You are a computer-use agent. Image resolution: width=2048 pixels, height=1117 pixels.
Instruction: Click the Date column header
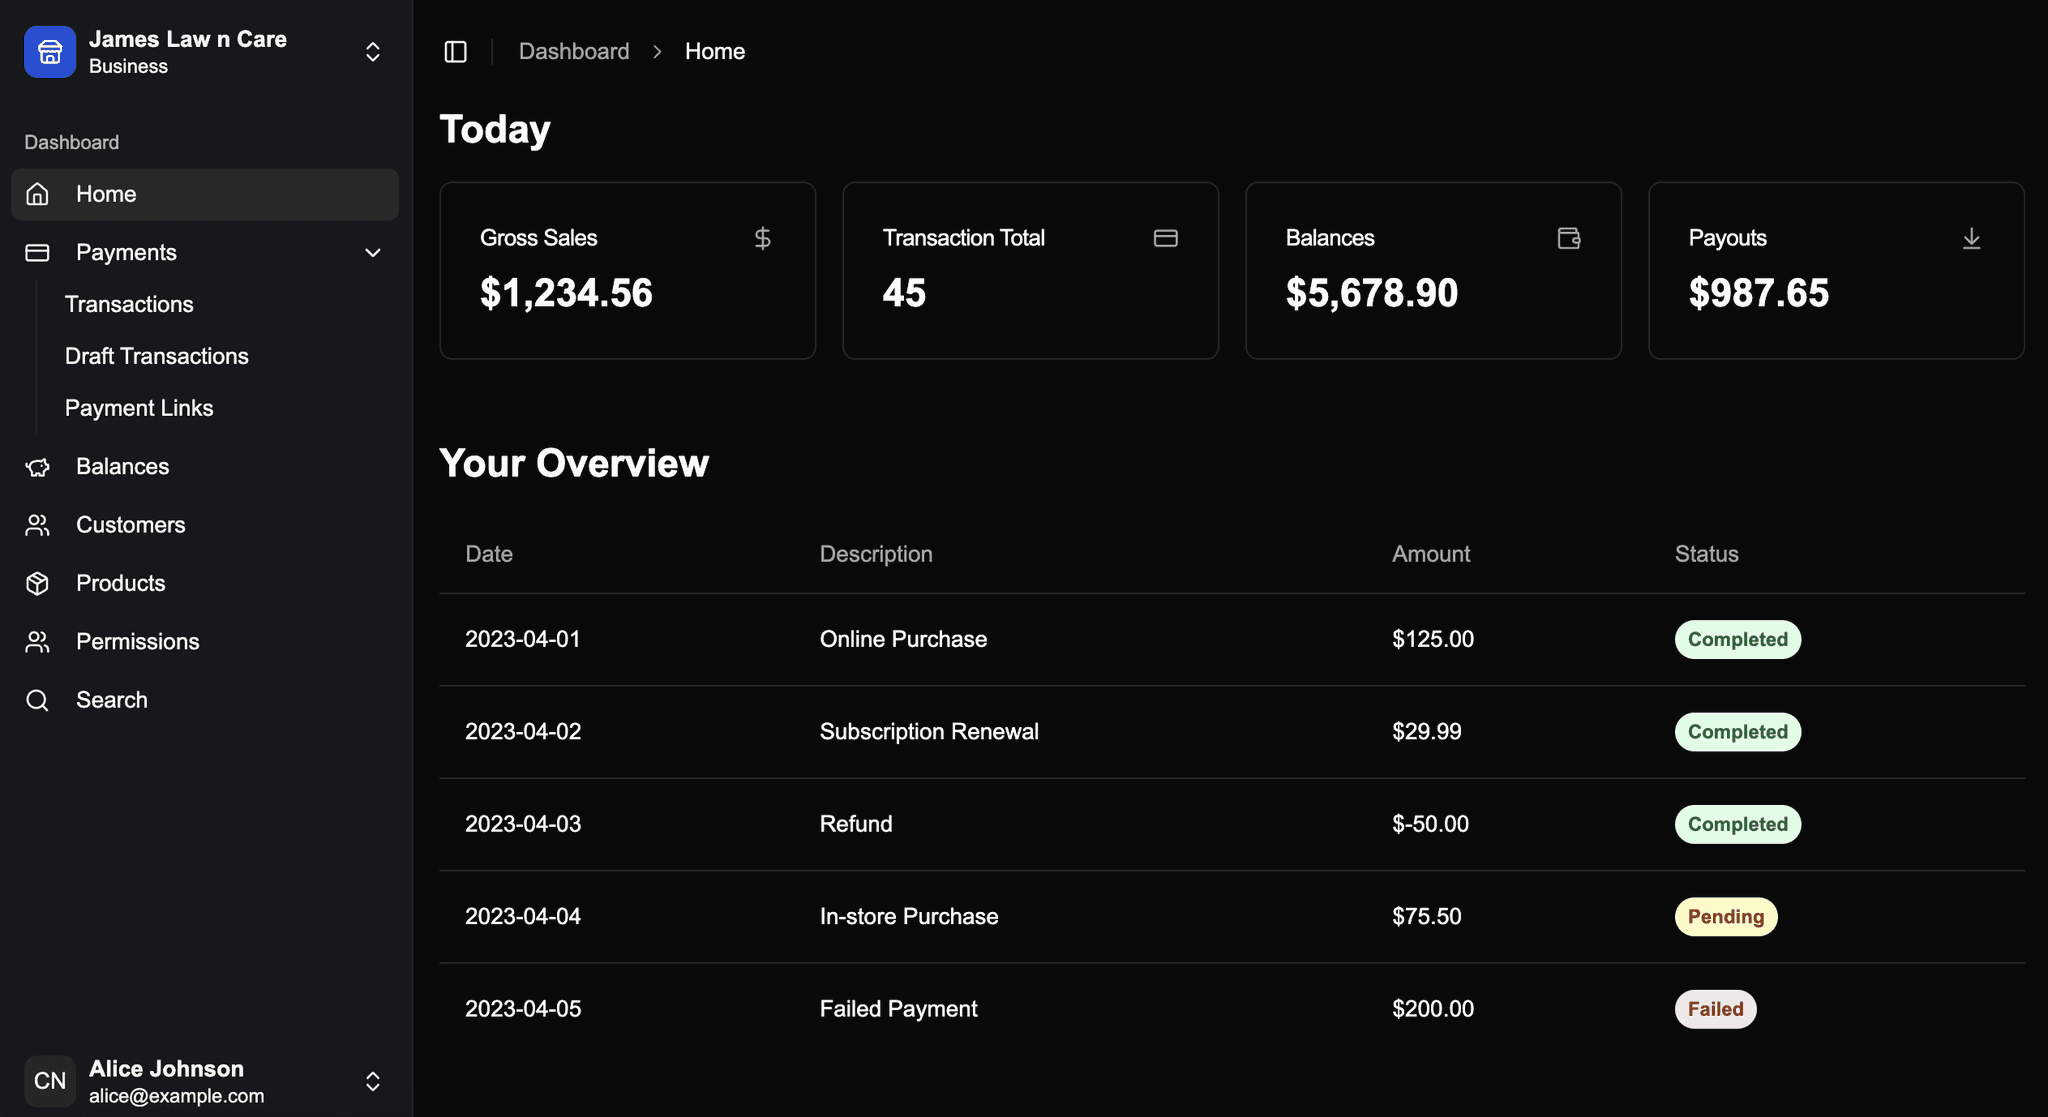(489, 554)
